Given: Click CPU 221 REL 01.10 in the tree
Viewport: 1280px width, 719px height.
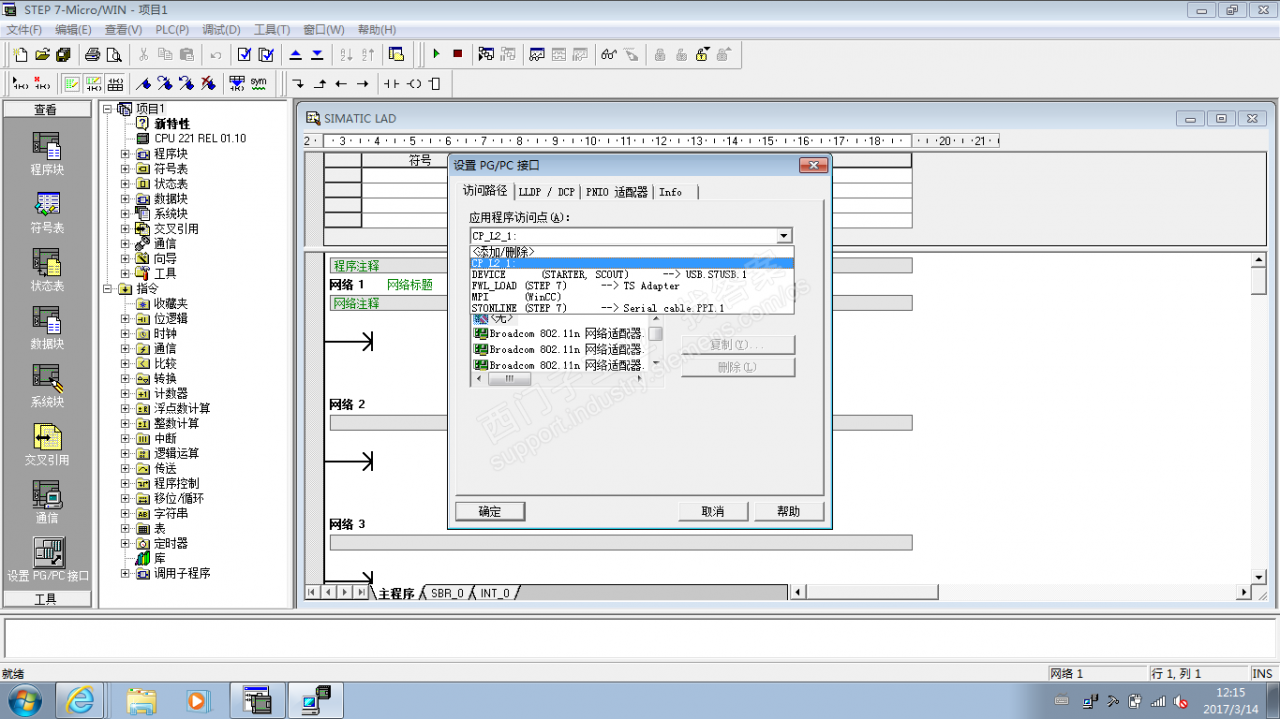Looking at the screenshot, I should (x=200, y=139).
